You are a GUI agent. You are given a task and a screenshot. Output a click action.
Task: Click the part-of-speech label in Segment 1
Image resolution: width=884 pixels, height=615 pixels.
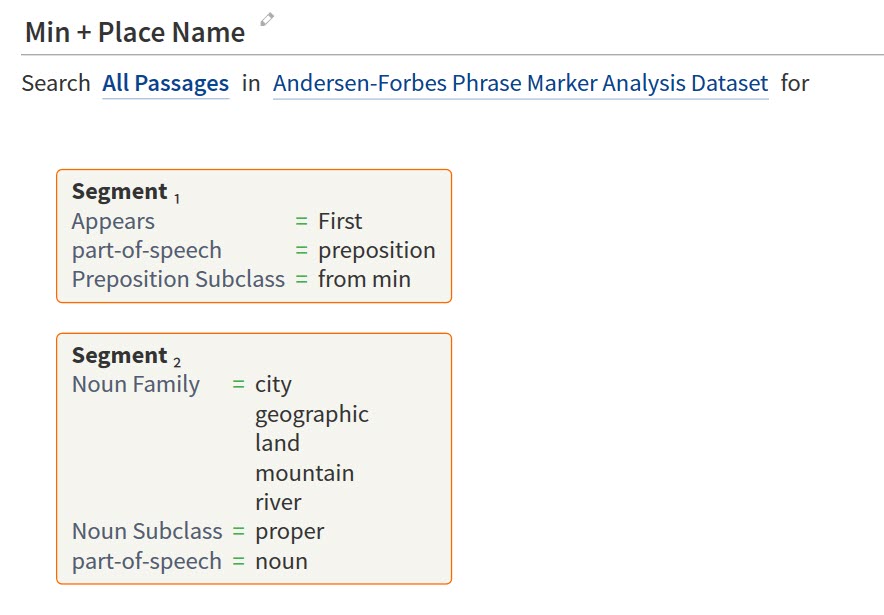(x=146, y=250)
